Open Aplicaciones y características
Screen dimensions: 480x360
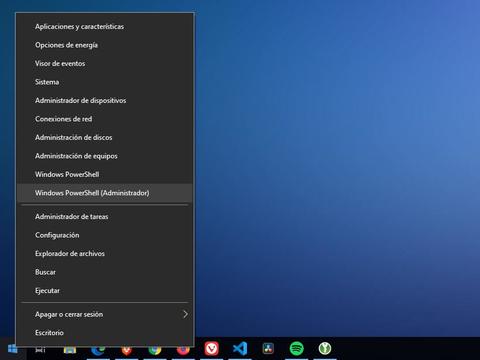click(105, 26)
